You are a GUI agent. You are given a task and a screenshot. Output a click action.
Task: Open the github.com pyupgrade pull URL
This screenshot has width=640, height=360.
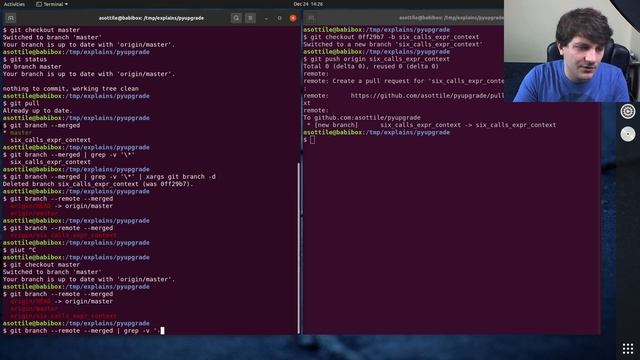point(427,96)
